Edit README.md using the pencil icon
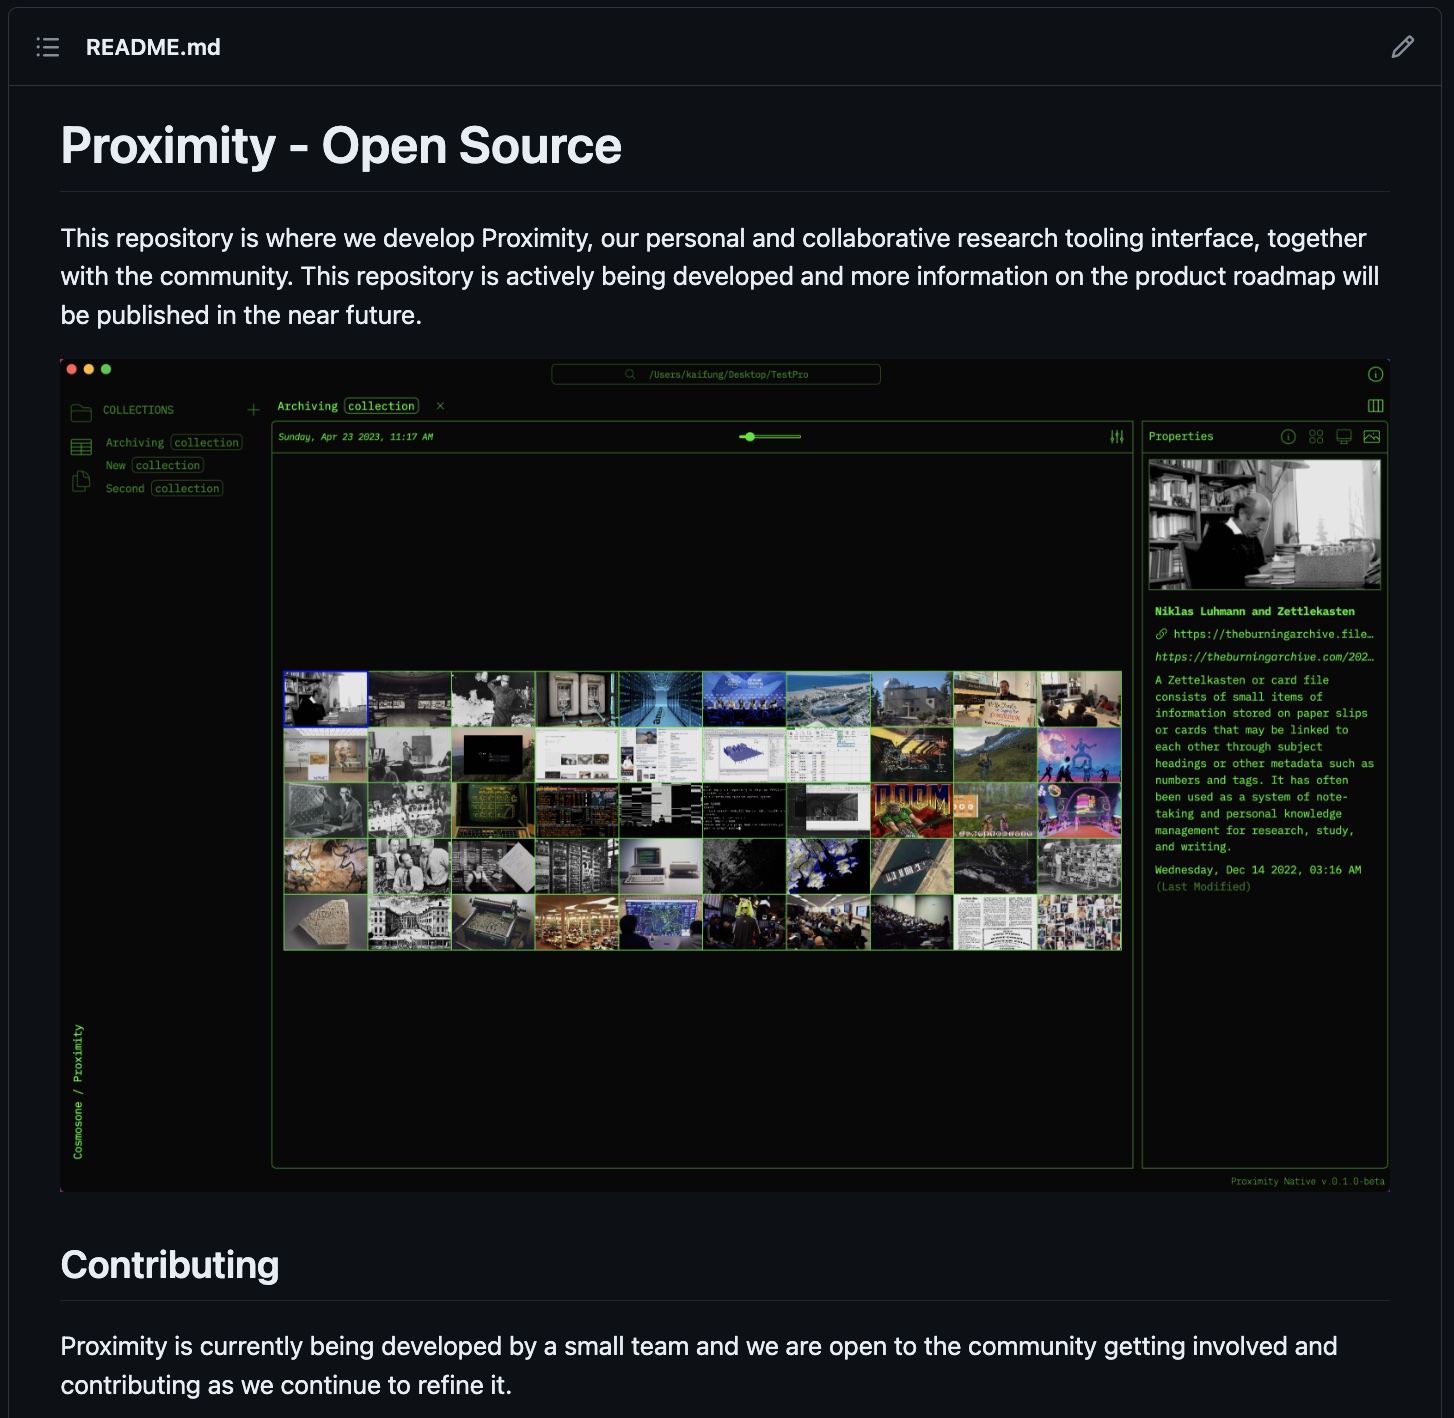This screenshot has height=1418, width=1454. click(1402, 47)
